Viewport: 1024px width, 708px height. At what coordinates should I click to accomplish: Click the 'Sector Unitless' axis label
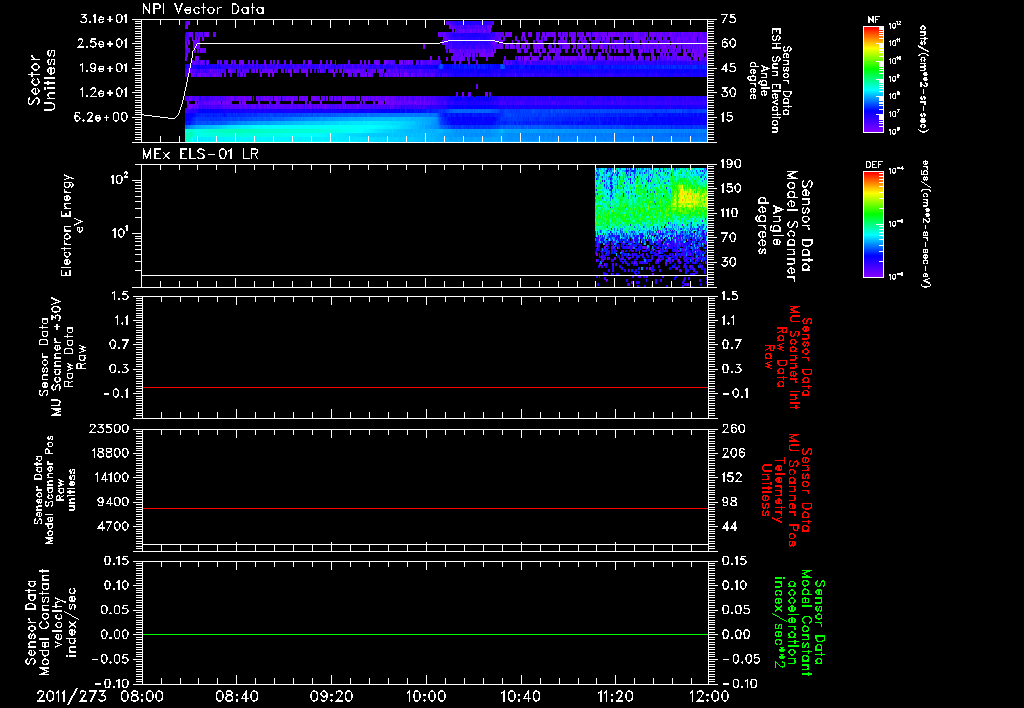(42, 80)
